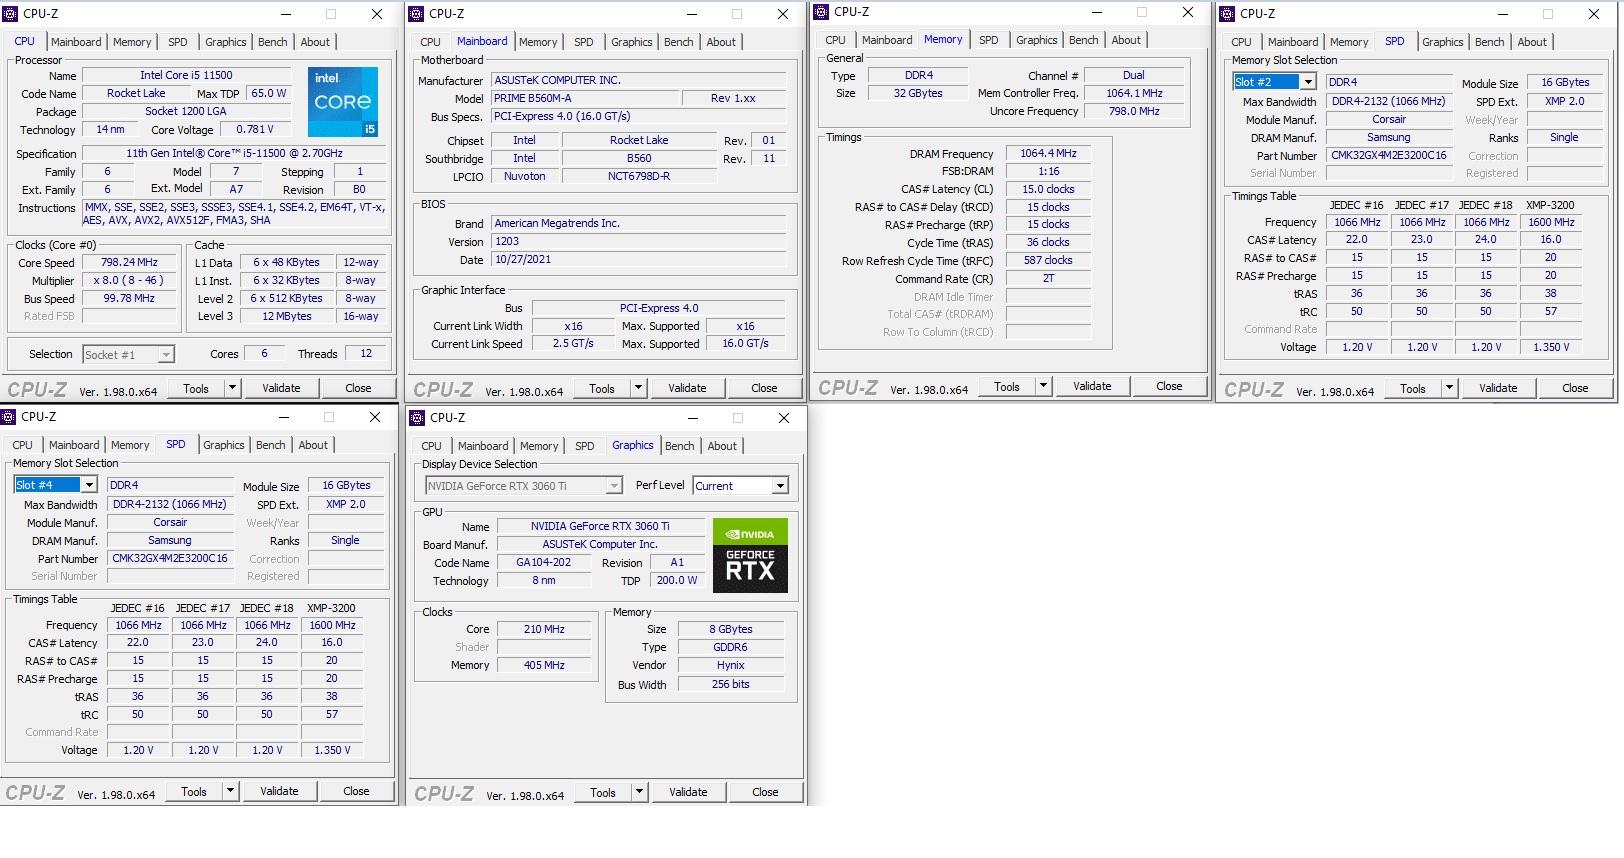Click the Uncore Frequency value 798.0 MHz
The width and height of the screenshot is (1624, 858).
[x=1134, y=111]
